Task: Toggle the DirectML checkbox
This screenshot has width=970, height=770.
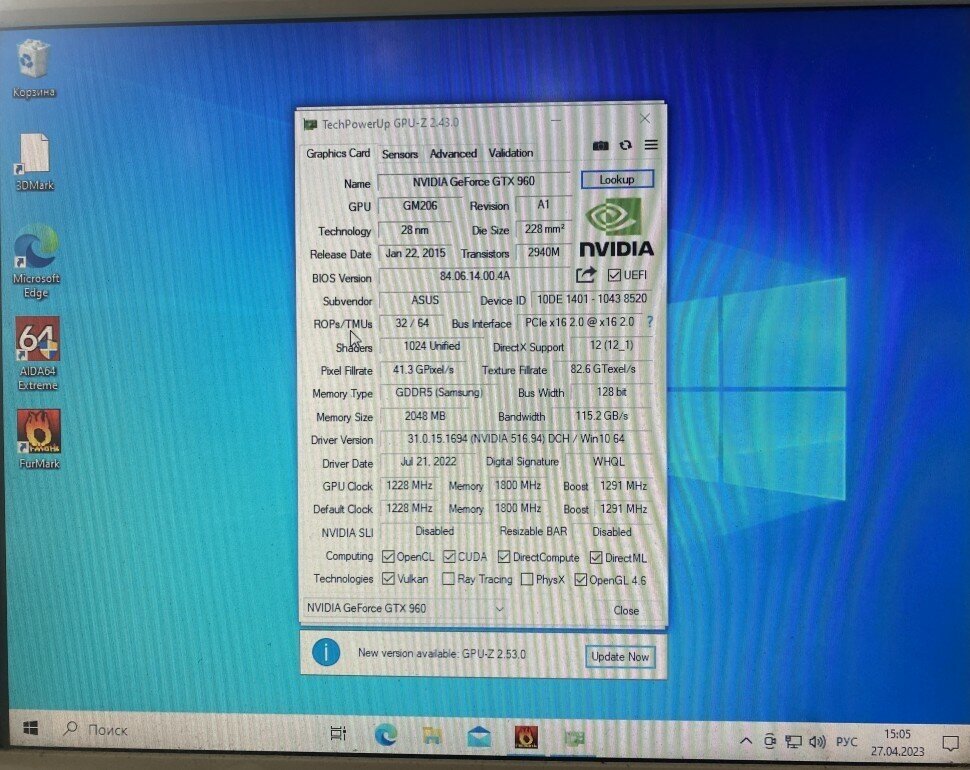Action: pos(596,558)
